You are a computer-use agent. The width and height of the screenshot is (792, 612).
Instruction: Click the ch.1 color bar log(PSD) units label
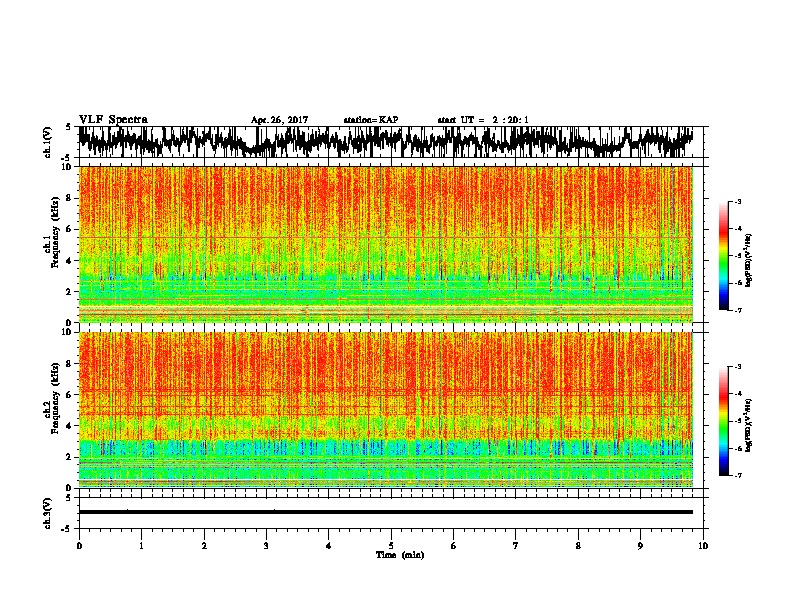click(x=749, y=260)
